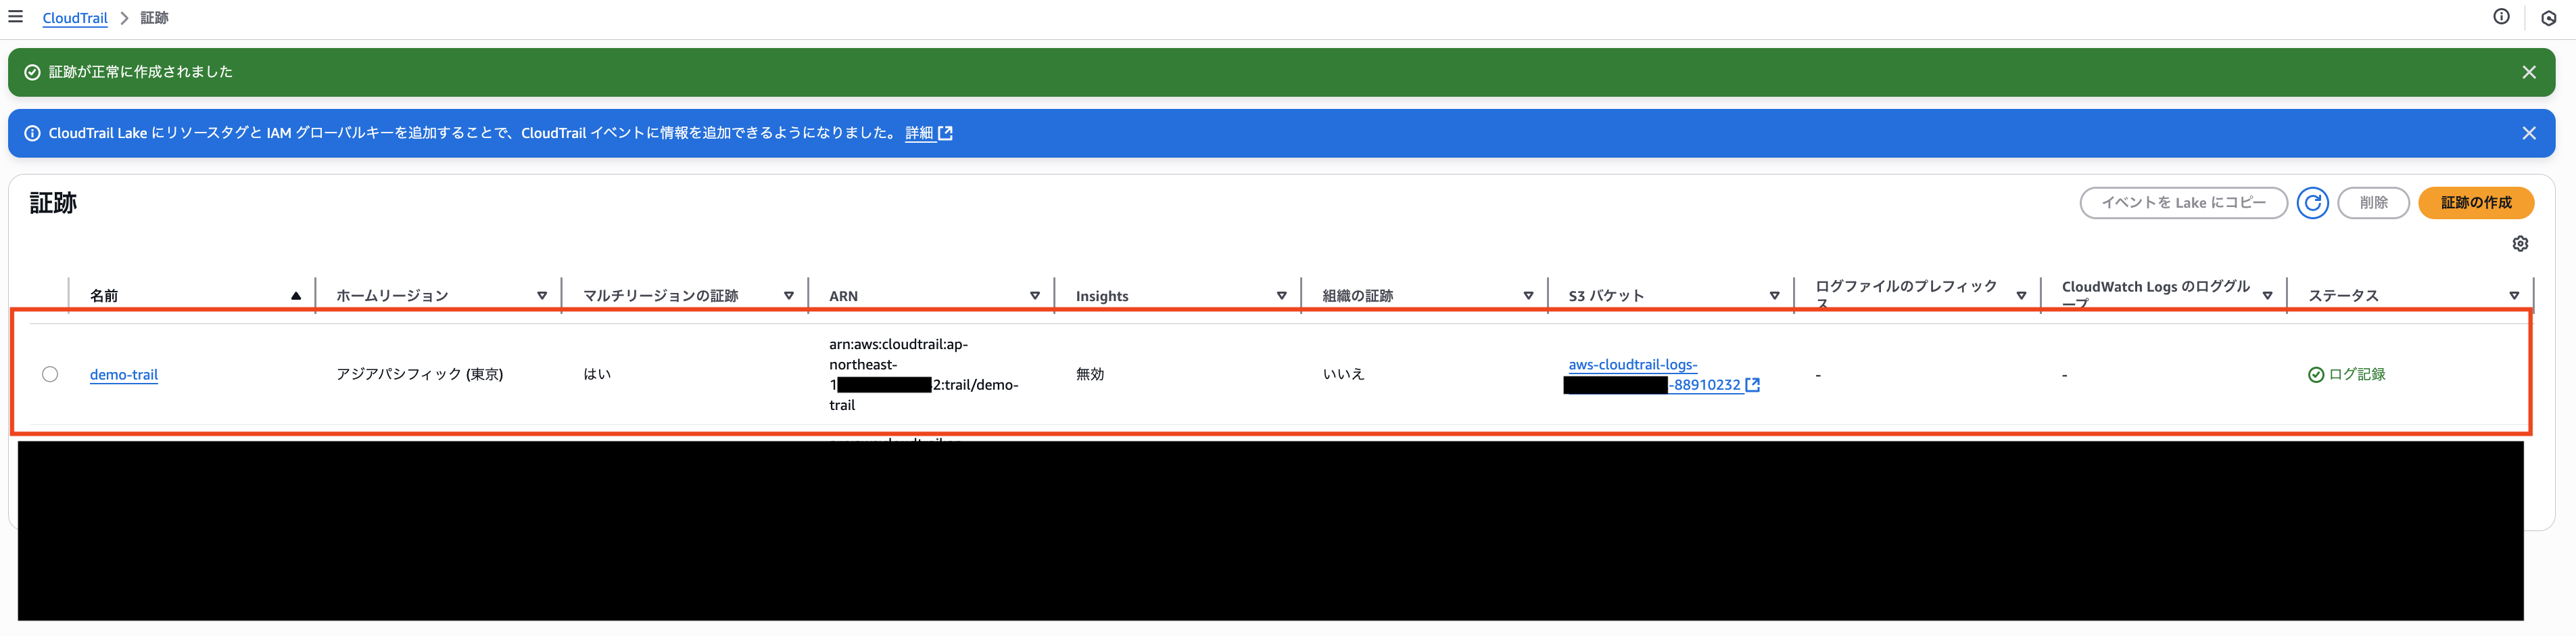The image size is (2576, 636).
Task: Click the いいえ organization trail cell
Action: click(x=1343, y=374)
